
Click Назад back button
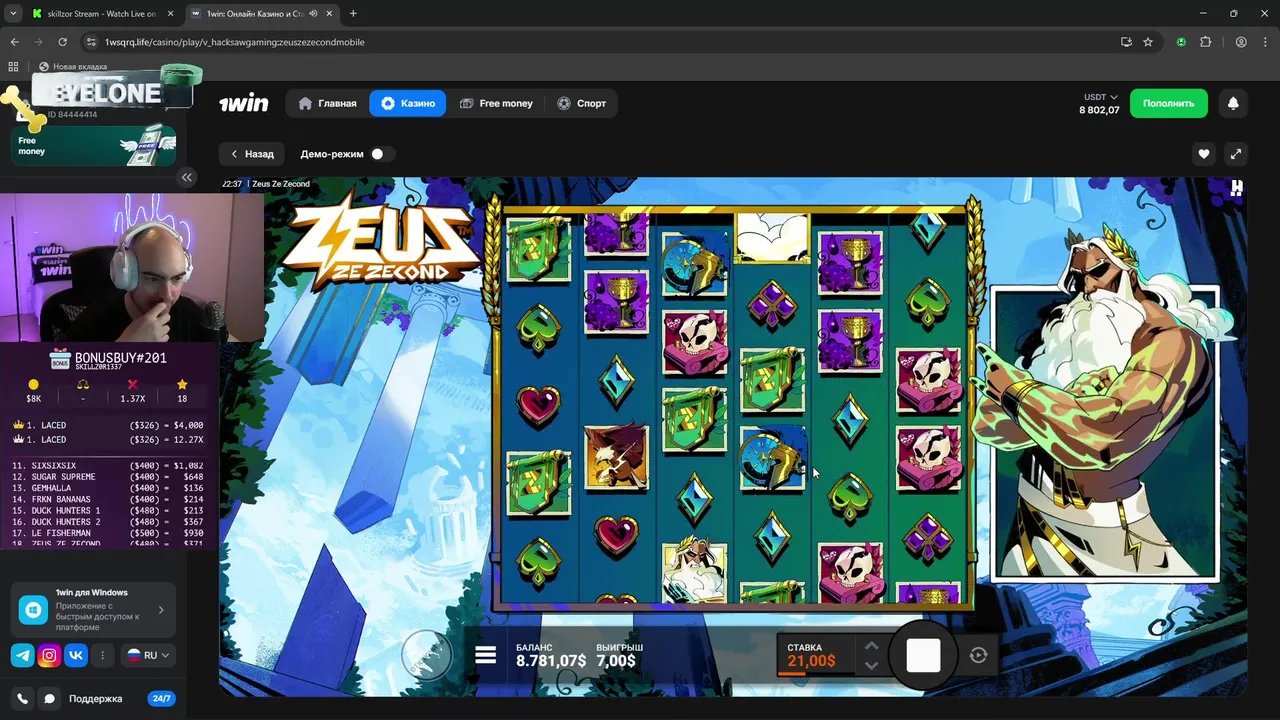pos(252,154)
